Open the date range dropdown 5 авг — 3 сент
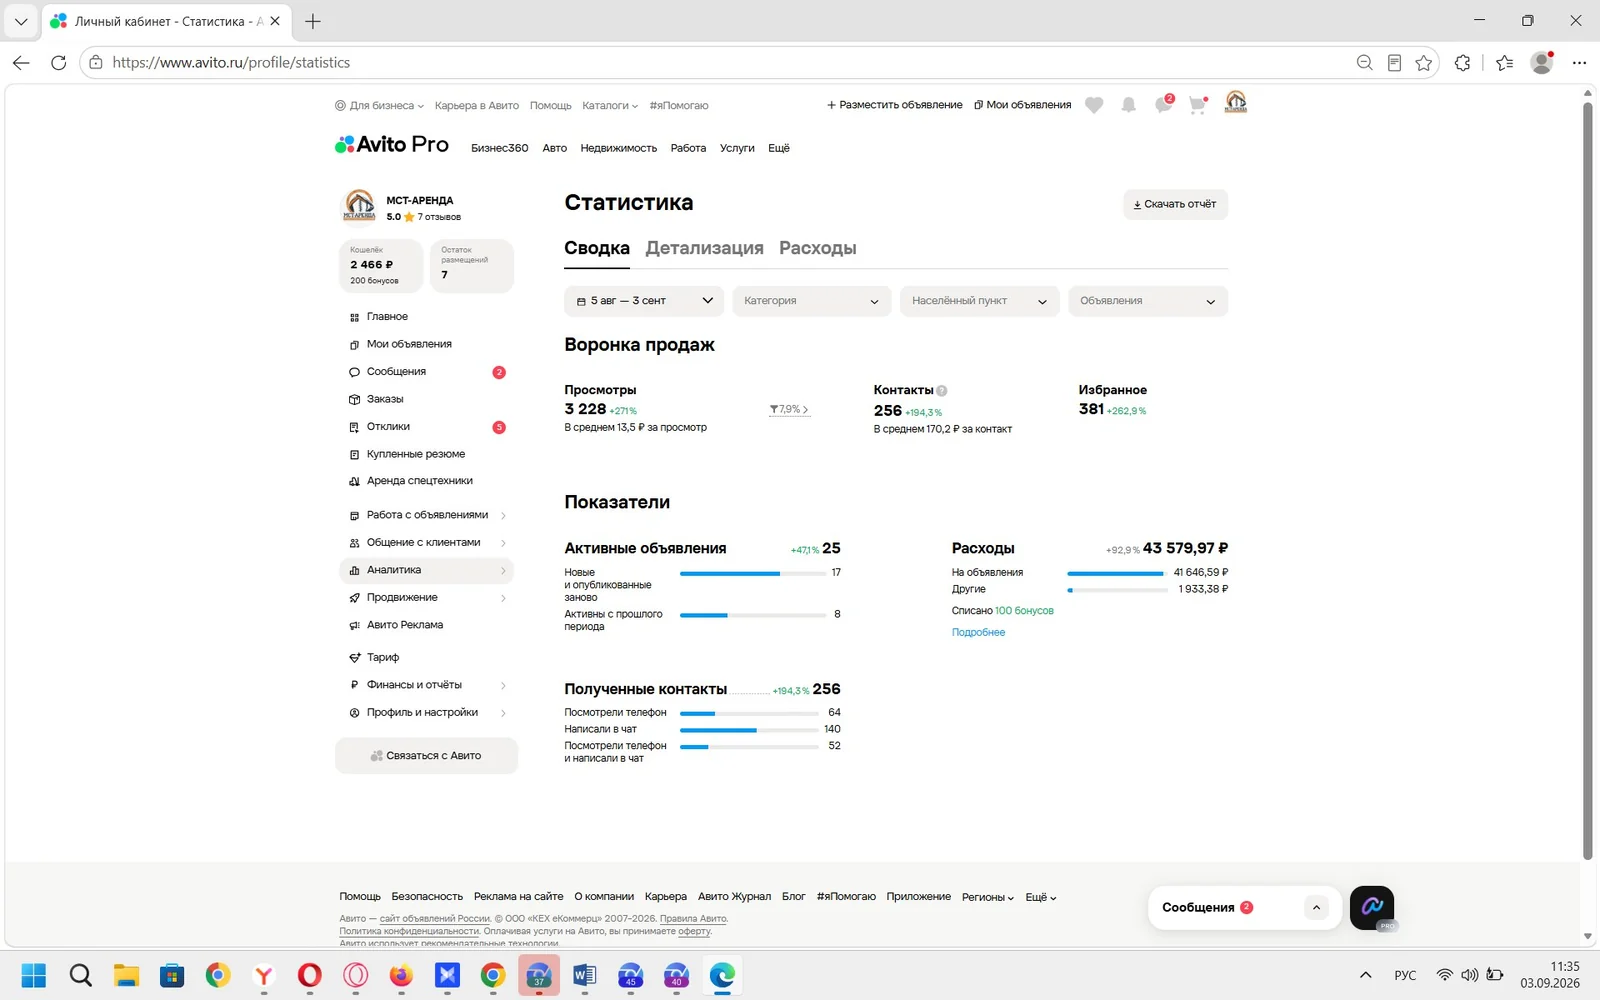 pyautogui.click(x=644, y=301)
